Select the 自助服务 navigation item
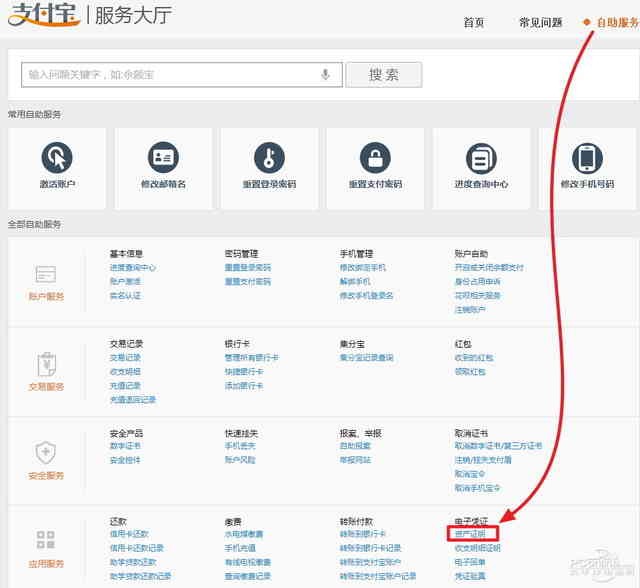 coord(617,22)
